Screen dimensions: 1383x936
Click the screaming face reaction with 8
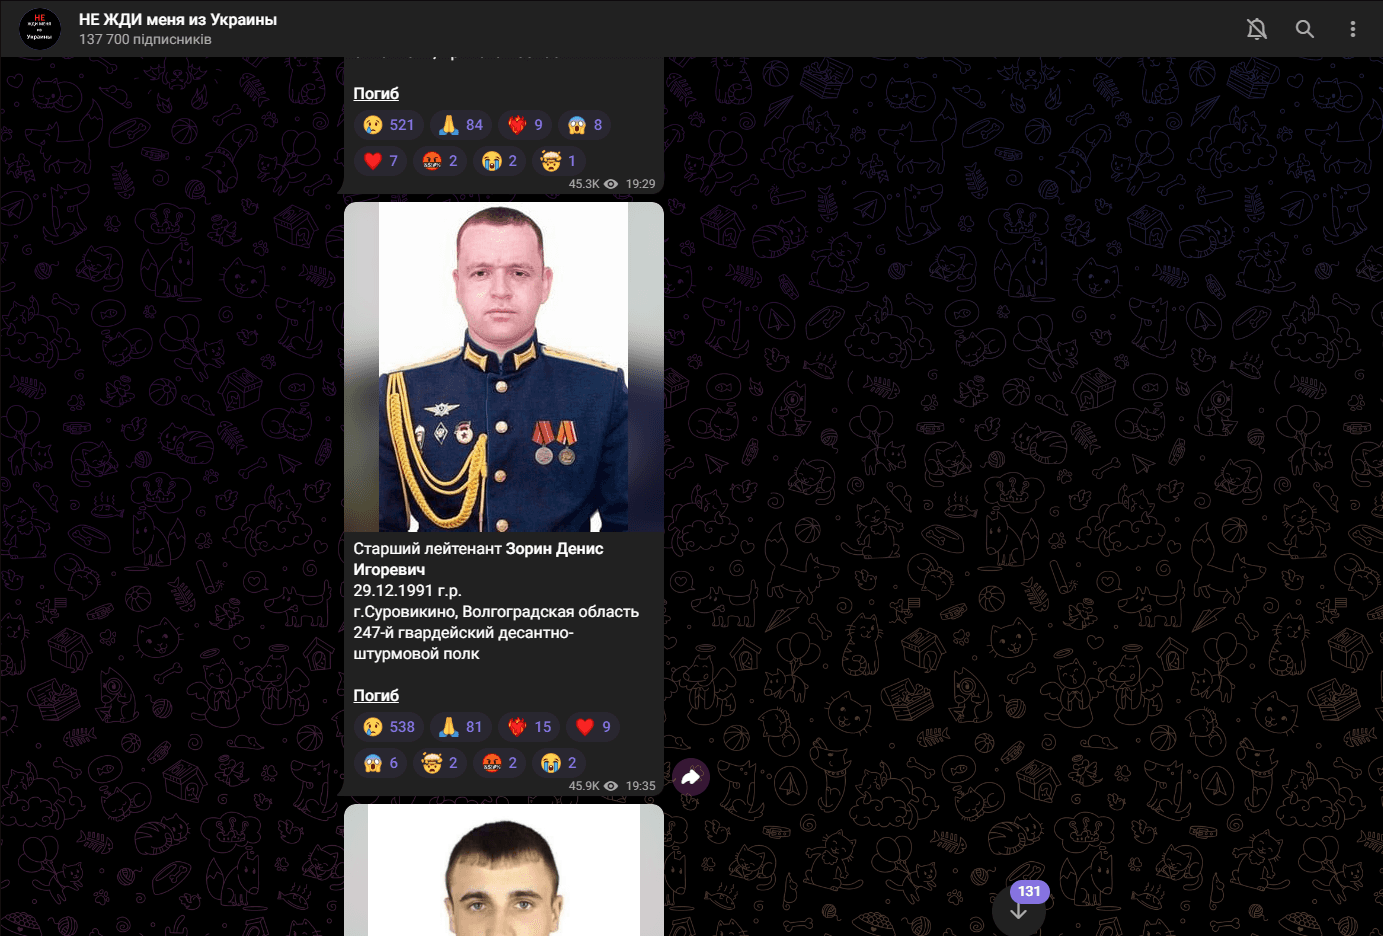click(586, 125)
